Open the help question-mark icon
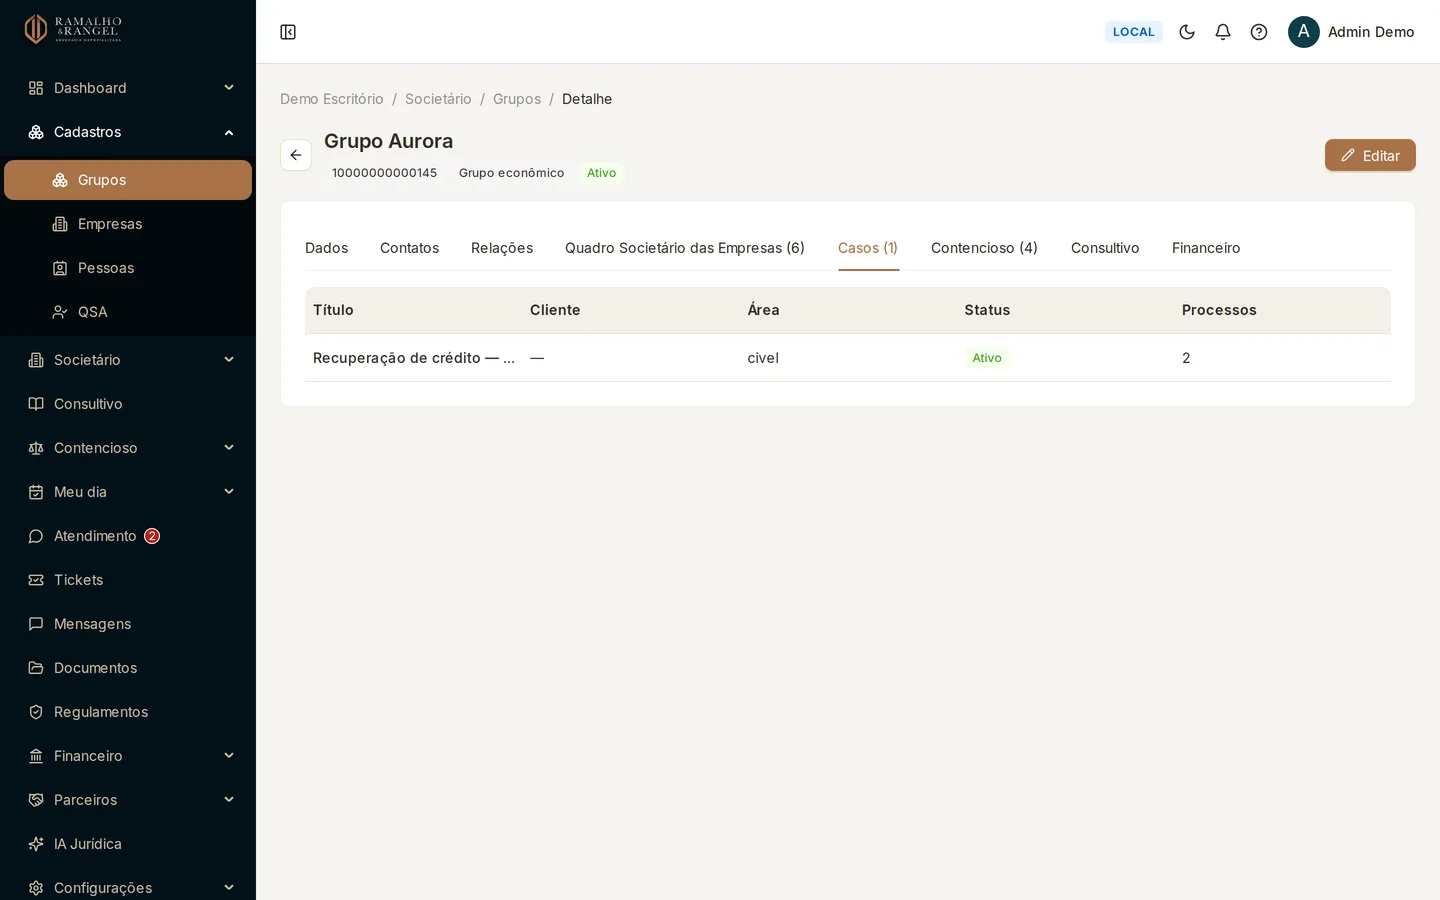The image size is (1440, 900). (x=1259, y=32)
